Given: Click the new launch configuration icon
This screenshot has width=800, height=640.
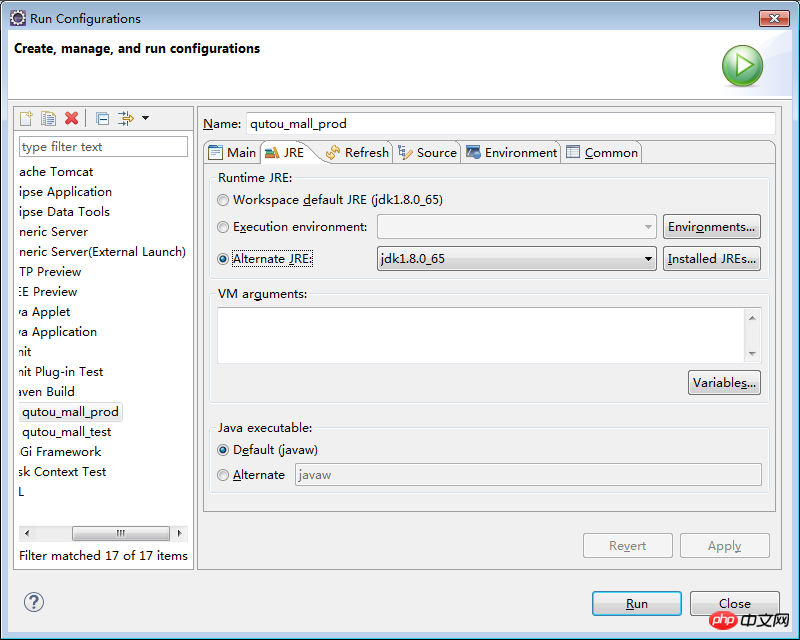Looking at the screenshot, I should [x=27, y=119].
